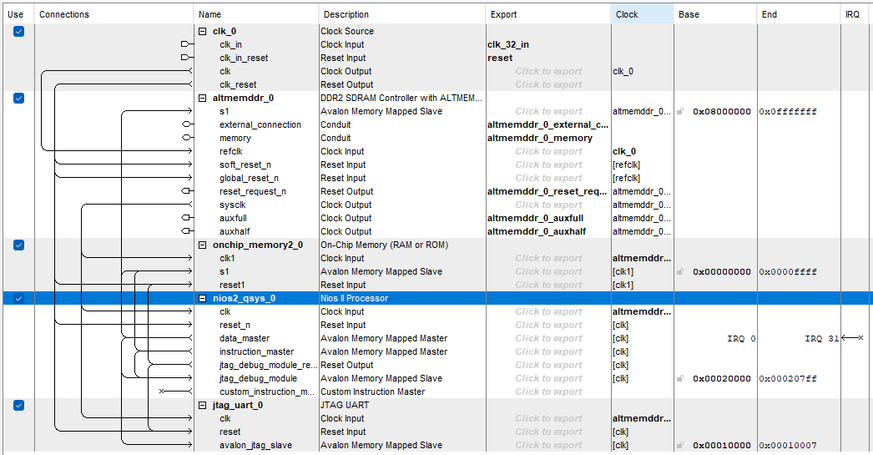873x455 pixels.
Task: Click the lock icon beside base 0x00000000
Action: pos(680,272)
